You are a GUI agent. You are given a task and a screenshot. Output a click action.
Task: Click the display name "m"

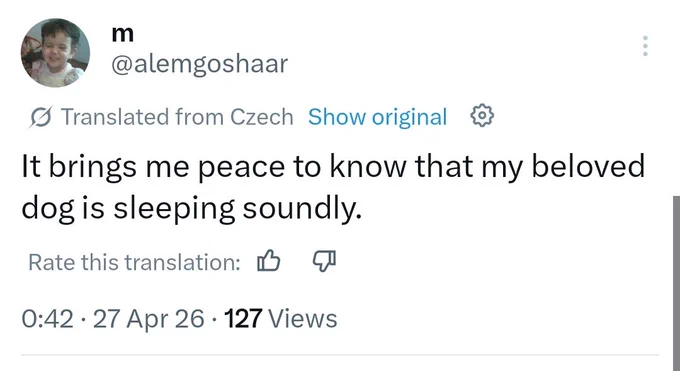point(123,34)
